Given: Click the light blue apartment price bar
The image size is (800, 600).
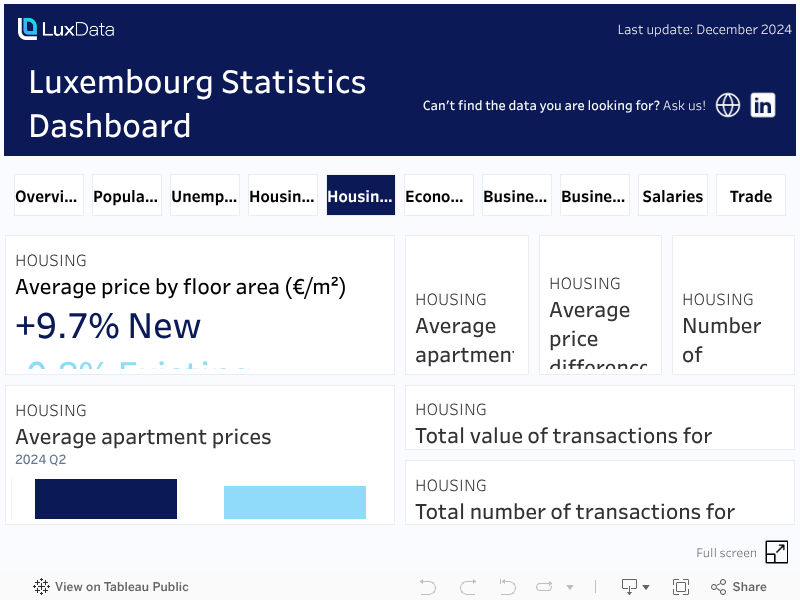Looking at the screenshot, I should point(295,502).
